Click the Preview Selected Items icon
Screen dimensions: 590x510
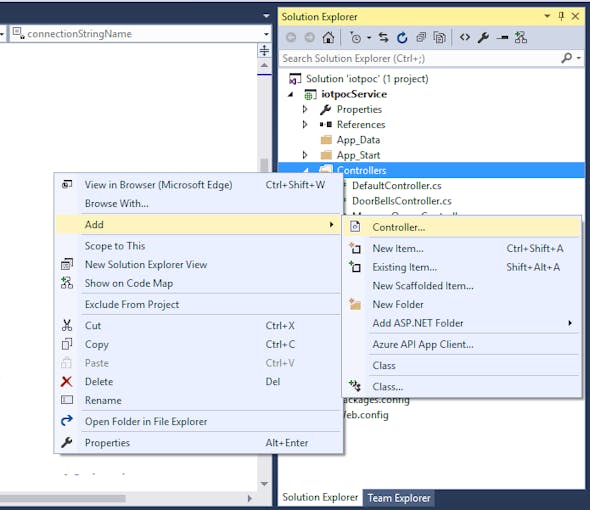coord(502,38)
